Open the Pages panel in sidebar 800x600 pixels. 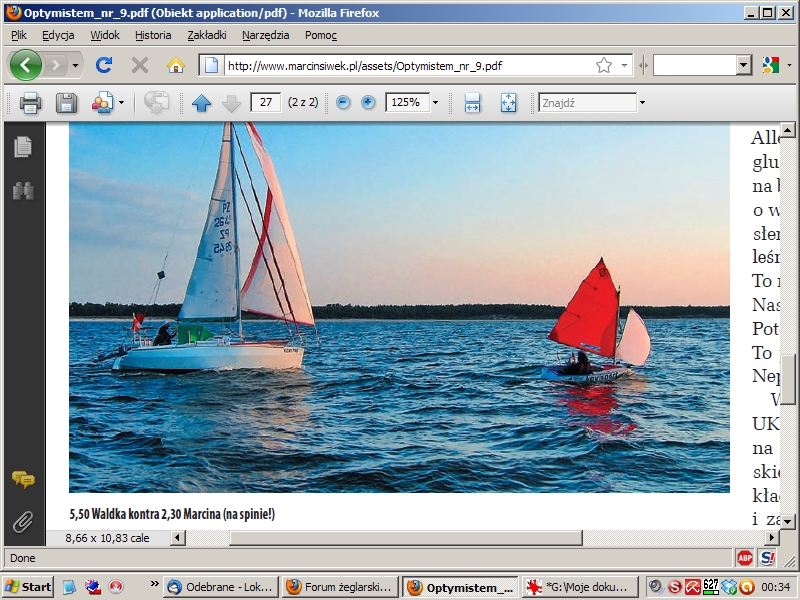pyautogui.click(x=22, y=147)
